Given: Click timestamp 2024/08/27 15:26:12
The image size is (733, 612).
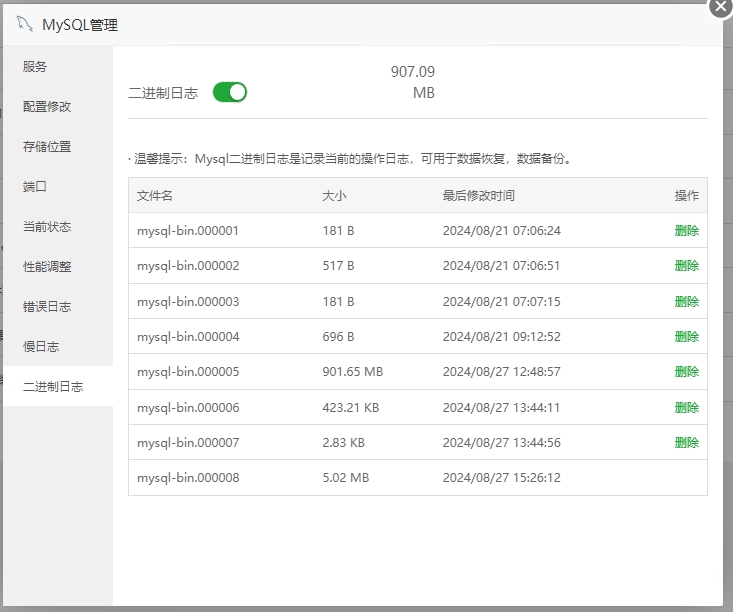Looking at the screenshot, I should [x=502, y=478].
